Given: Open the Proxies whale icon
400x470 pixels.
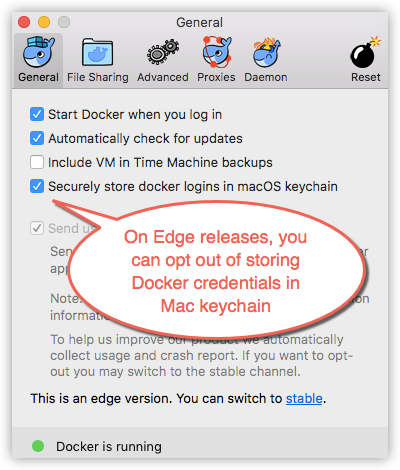Looking at the screenshot, I should (x=216, y=52).
